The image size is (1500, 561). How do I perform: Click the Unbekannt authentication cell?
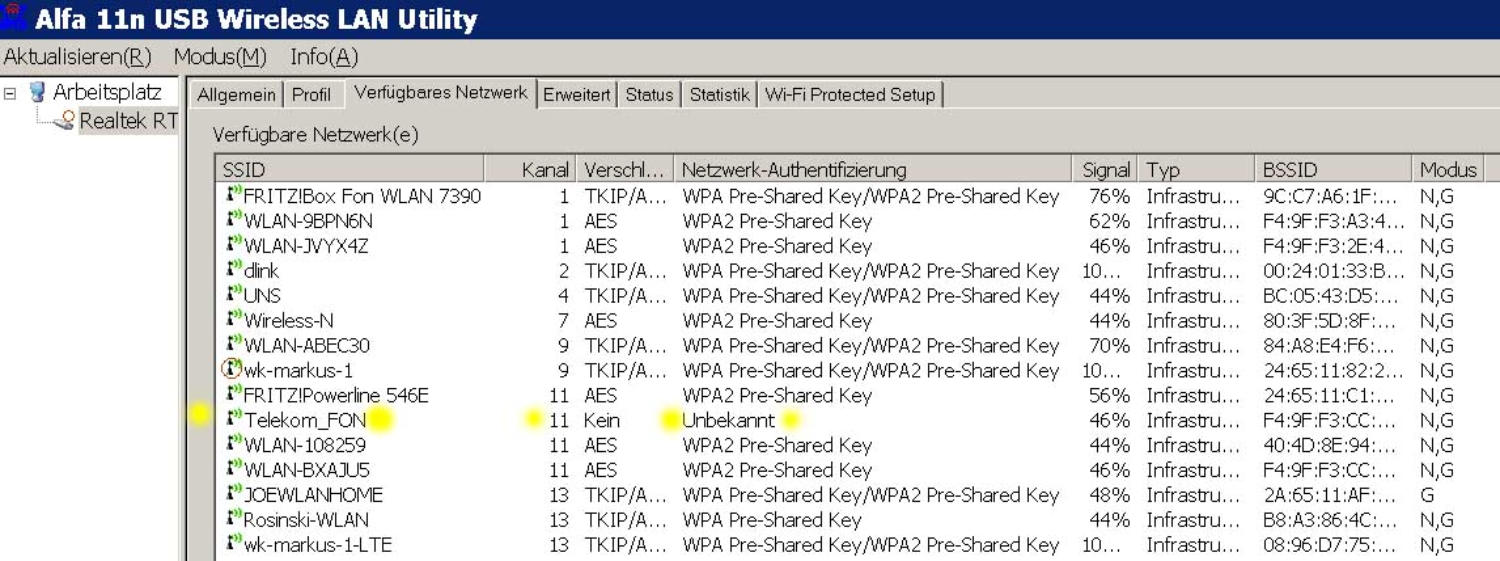[728, 421]
